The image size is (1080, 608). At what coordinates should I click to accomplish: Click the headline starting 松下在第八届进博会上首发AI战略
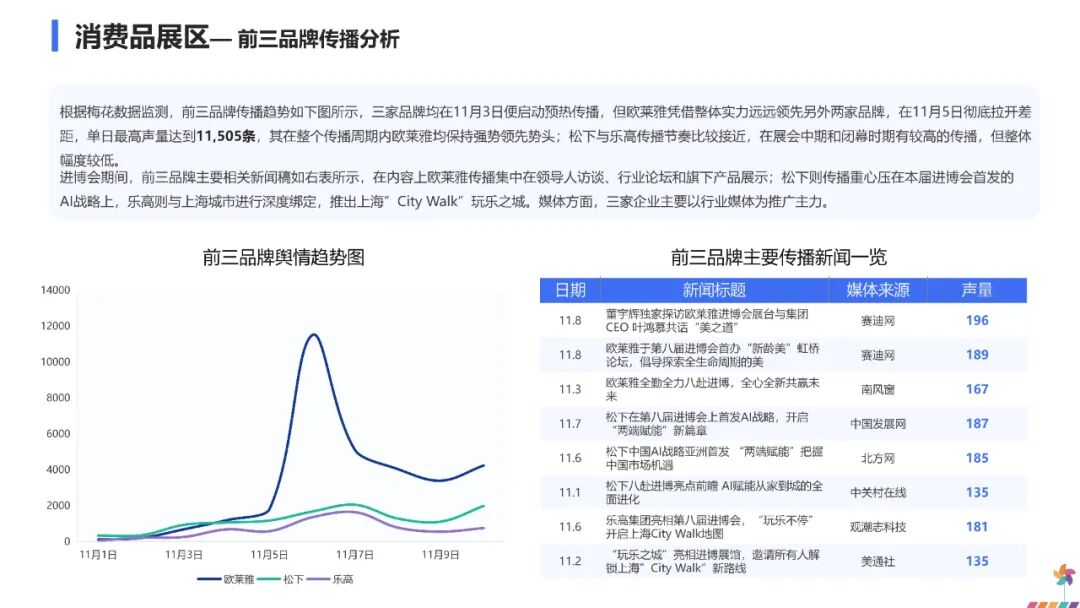tap(707, 424)
